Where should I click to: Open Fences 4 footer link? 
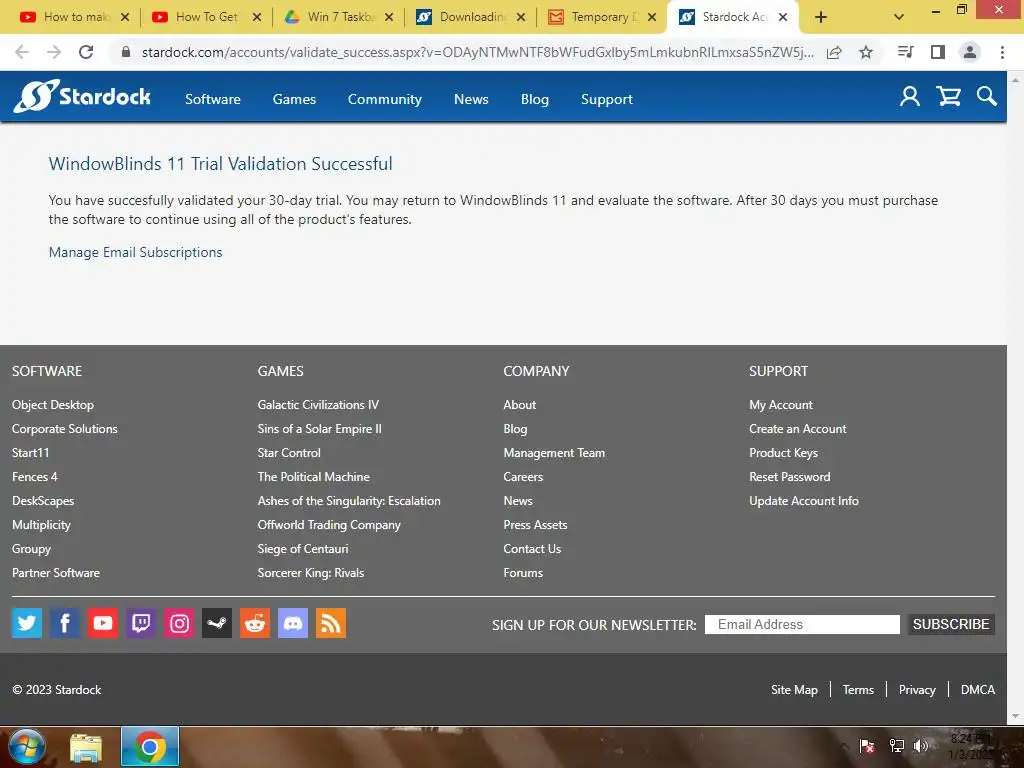pos(35,477)
